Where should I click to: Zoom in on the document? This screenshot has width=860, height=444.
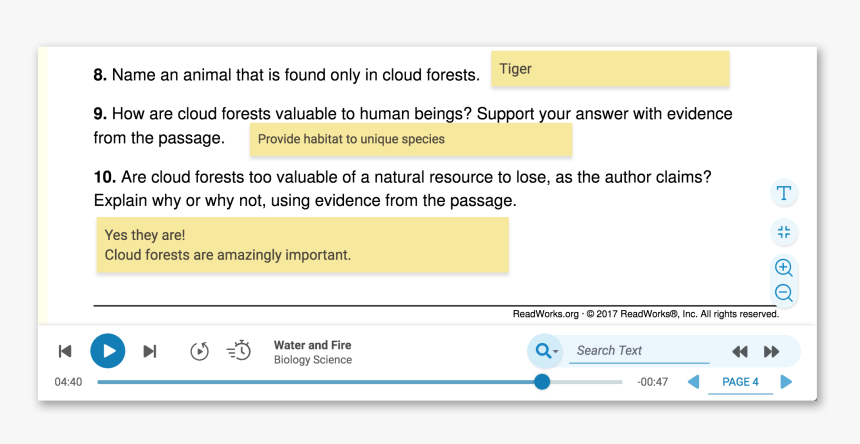pyautogui.click(x=784, y=267)
